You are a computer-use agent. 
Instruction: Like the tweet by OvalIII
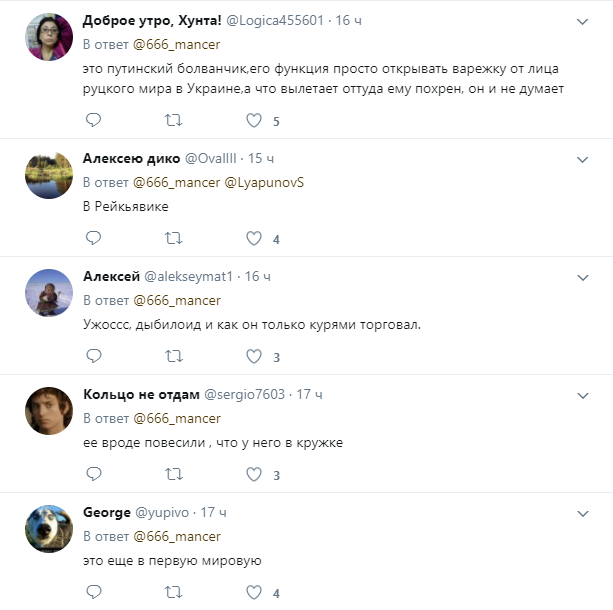254,238
